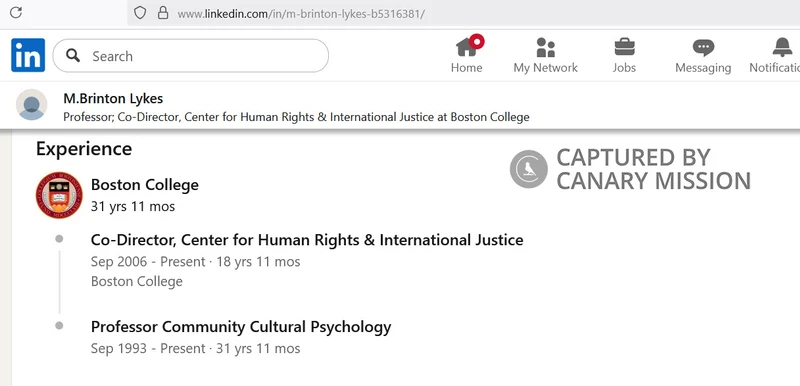800x386 pixels.
Task: Click the 'Experience' section heading
Action: point(84,149)
